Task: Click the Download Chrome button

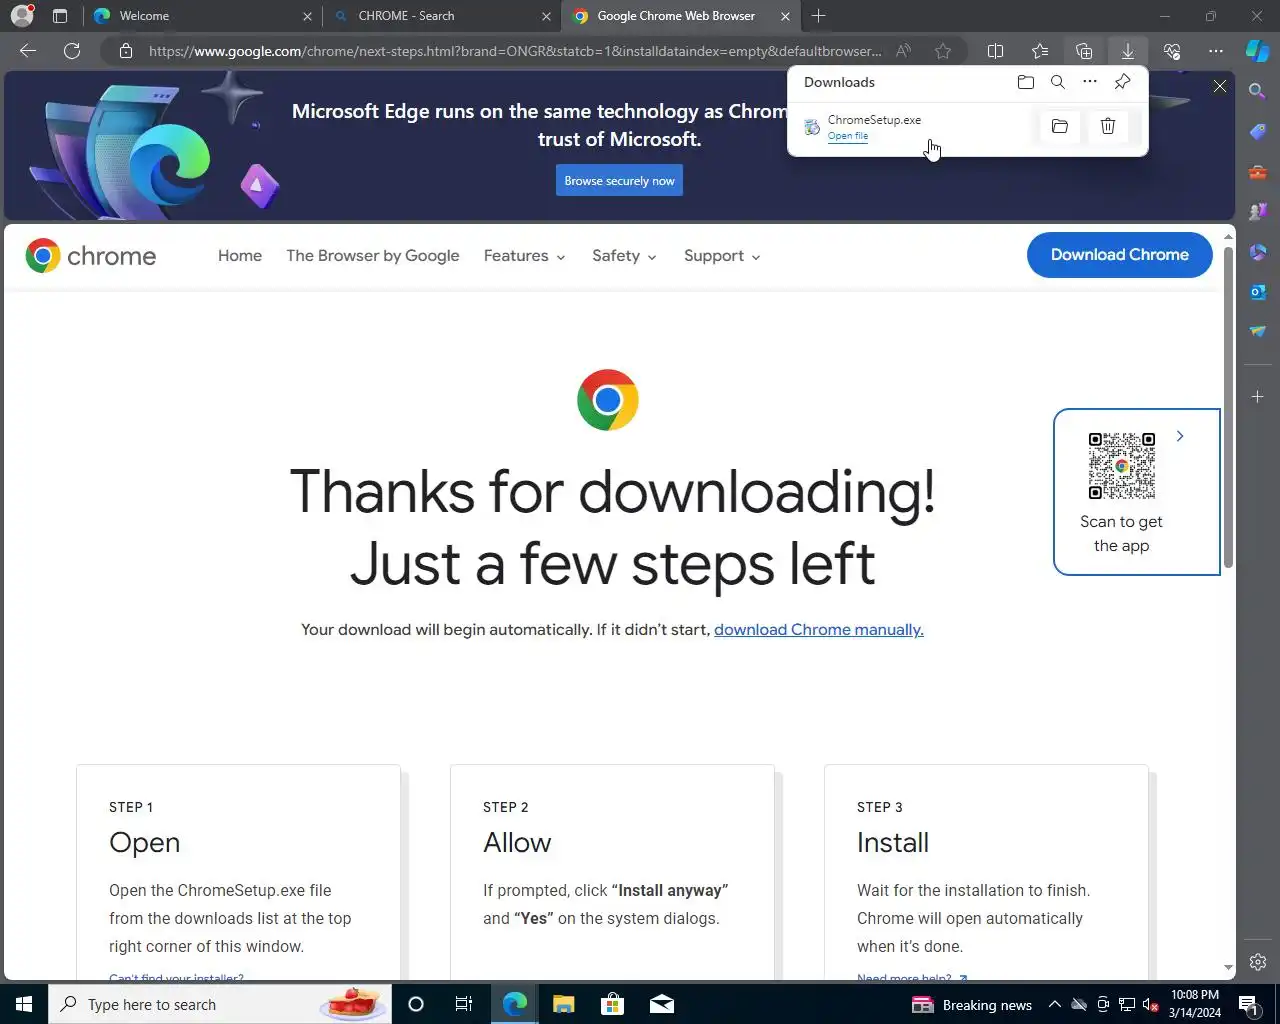Action: [1120, 255]
